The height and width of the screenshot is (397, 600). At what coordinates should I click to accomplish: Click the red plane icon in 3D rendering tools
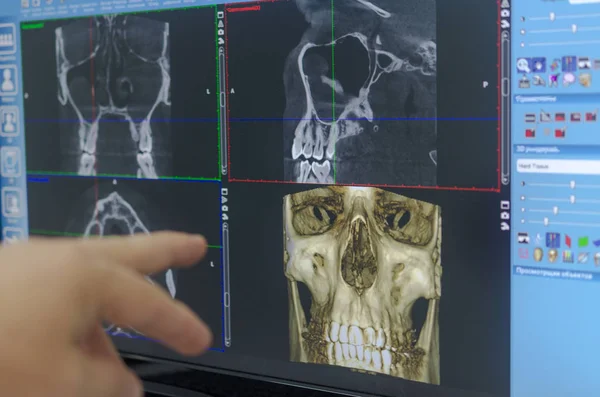coord(568,241)
